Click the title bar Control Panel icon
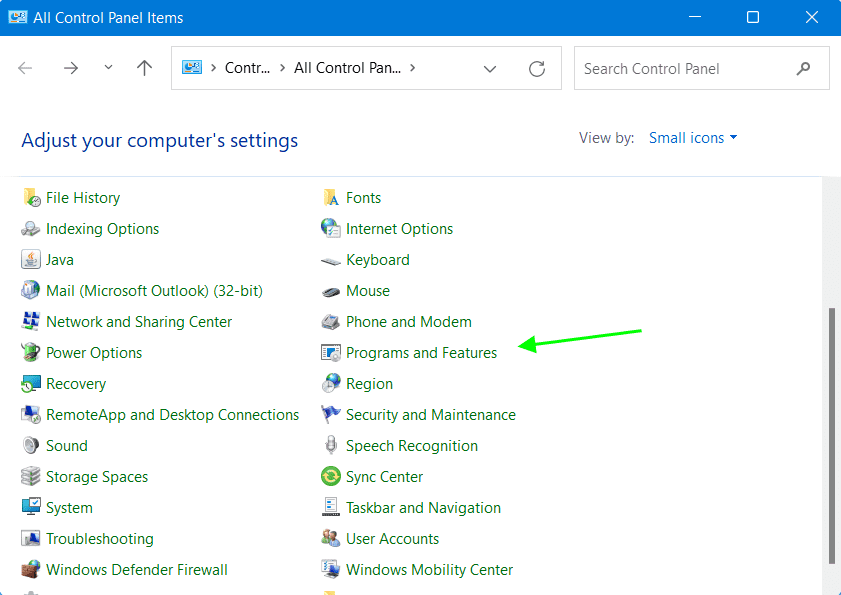841x595 pixels. pyautogui.click(x=18, y=17)
